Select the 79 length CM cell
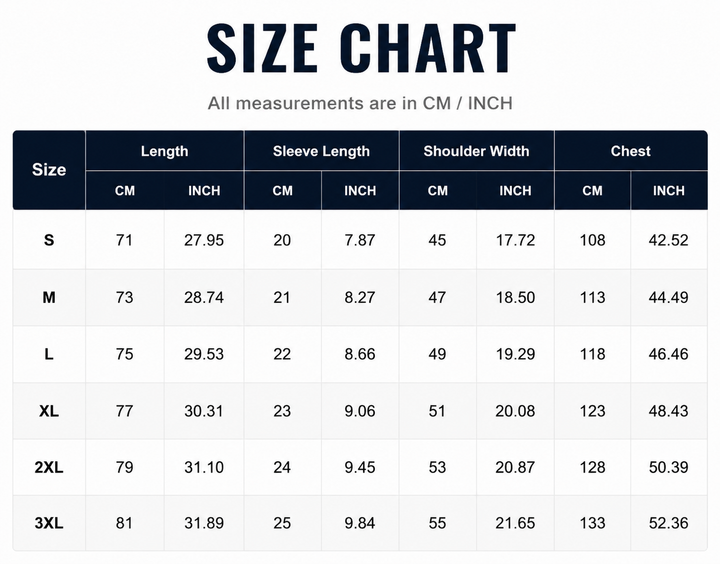This screenshot has height=564, width=720. click(x=124, y=467)
